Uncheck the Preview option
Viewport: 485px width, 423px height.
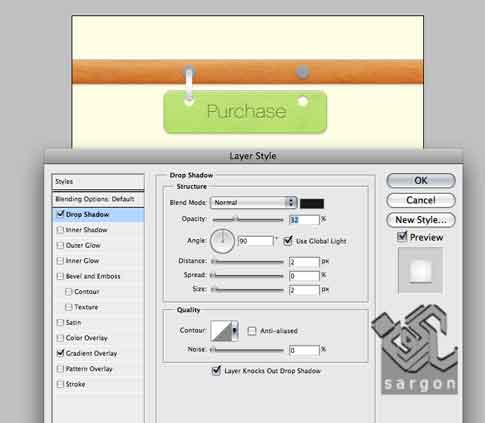[x=402, y=237]
